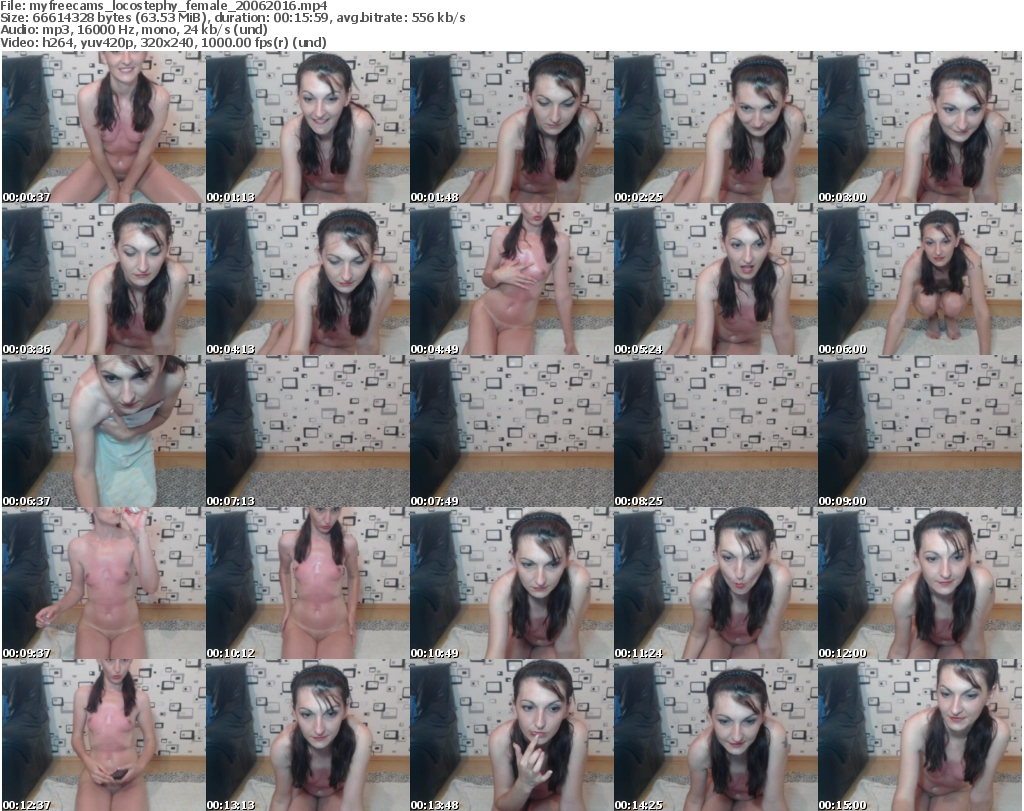
Task: Open the frame stamped 00:10:49
Action: coord(511,584)
